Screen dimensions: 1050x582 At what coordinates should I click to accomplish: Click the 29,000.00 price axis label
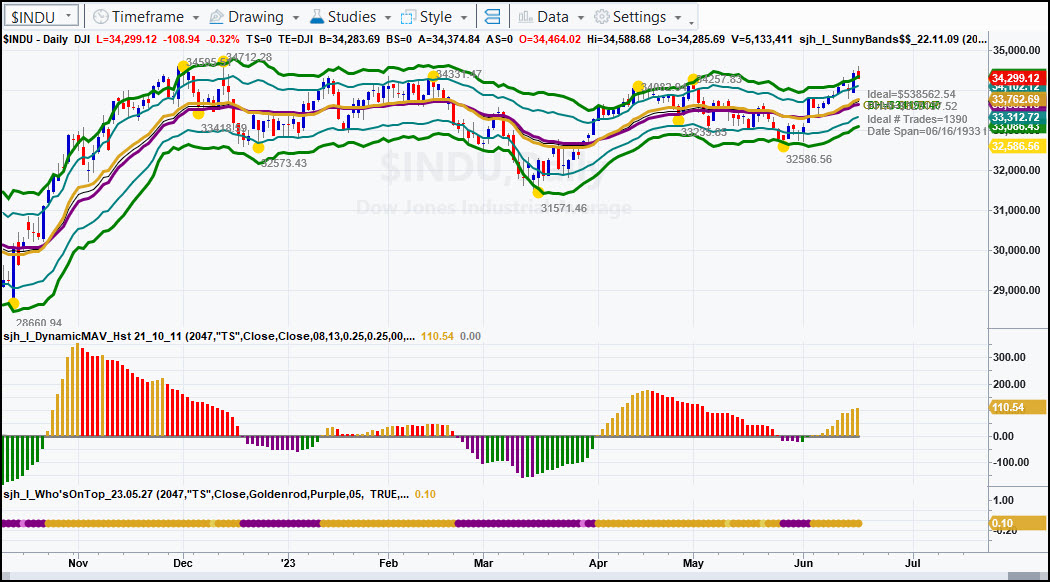(1017, 291)
